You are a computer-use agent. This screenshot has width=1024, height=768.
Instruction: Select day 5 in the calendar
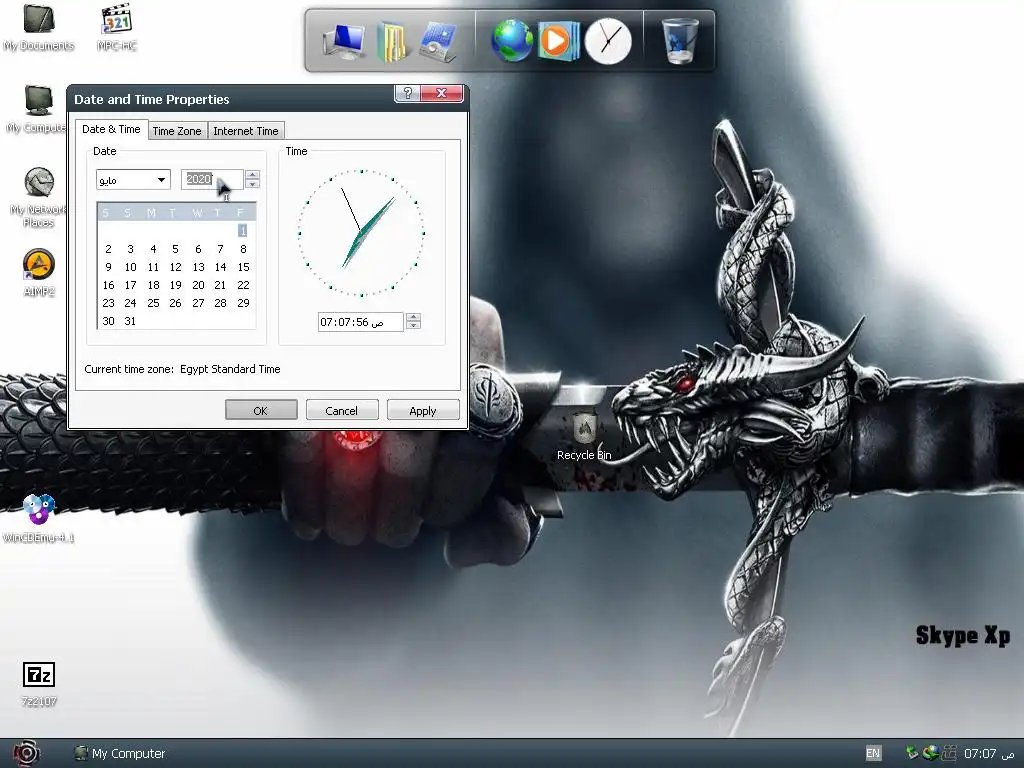click(175, 249)
